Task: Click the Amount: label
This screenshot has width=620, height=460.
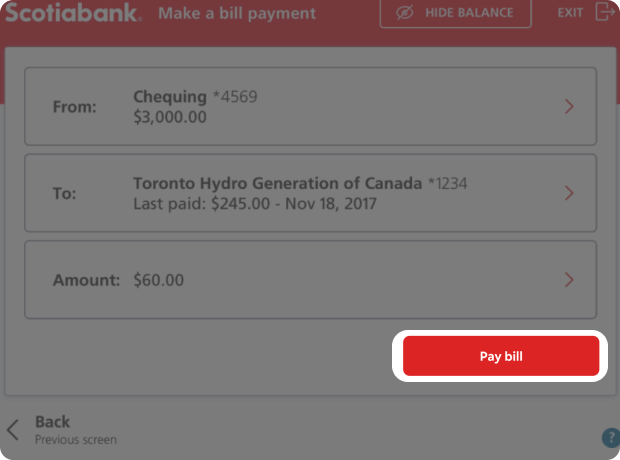Action: pos(86,280)
